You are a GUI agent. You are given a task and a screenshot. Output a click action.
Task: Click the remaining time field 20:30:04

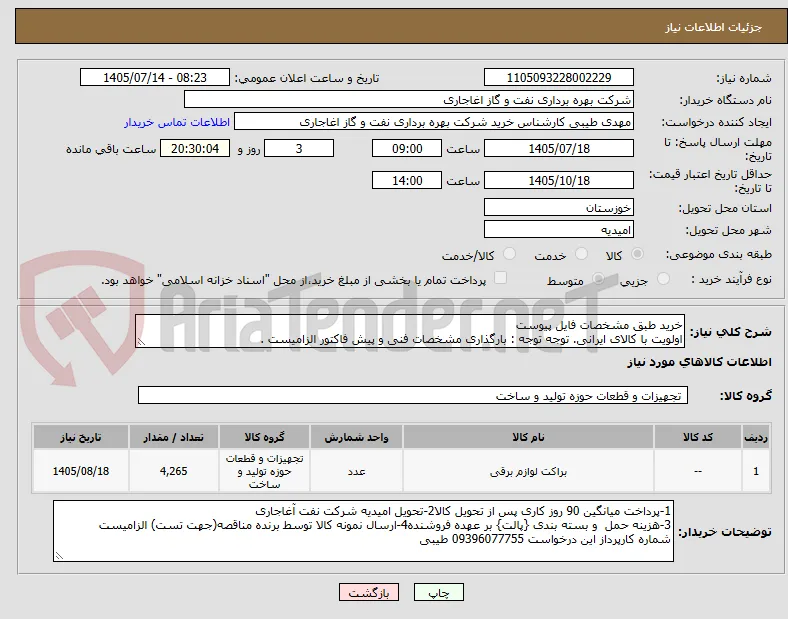(x=195, y=149)
